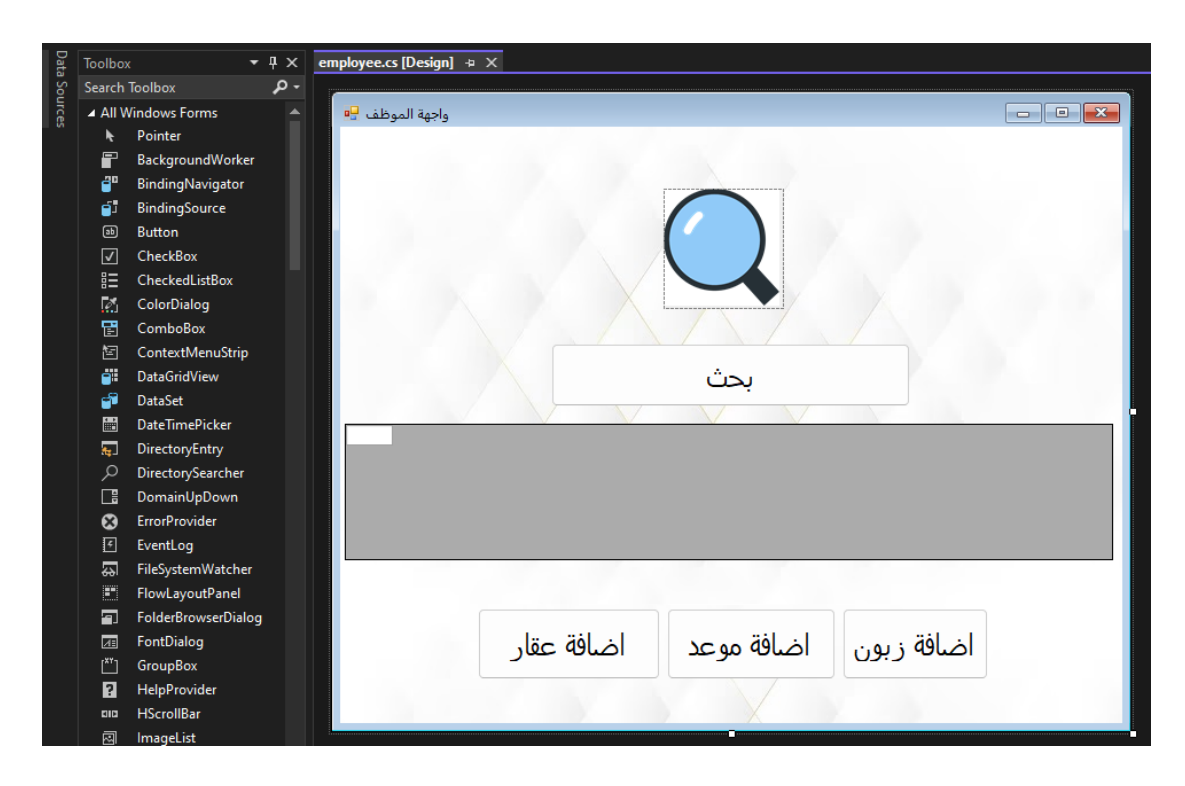Click the بحث search button
1185x786 pixels.
click(x=730, y=375)
